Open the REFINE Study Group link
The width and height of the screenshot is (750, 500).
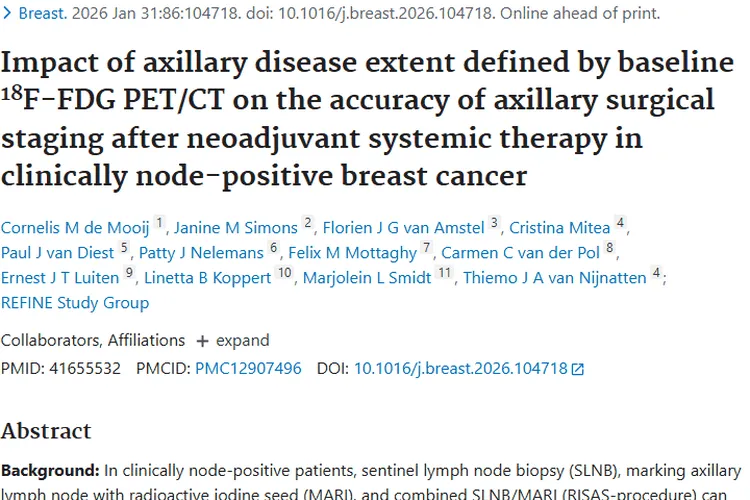tap(75, 303)
